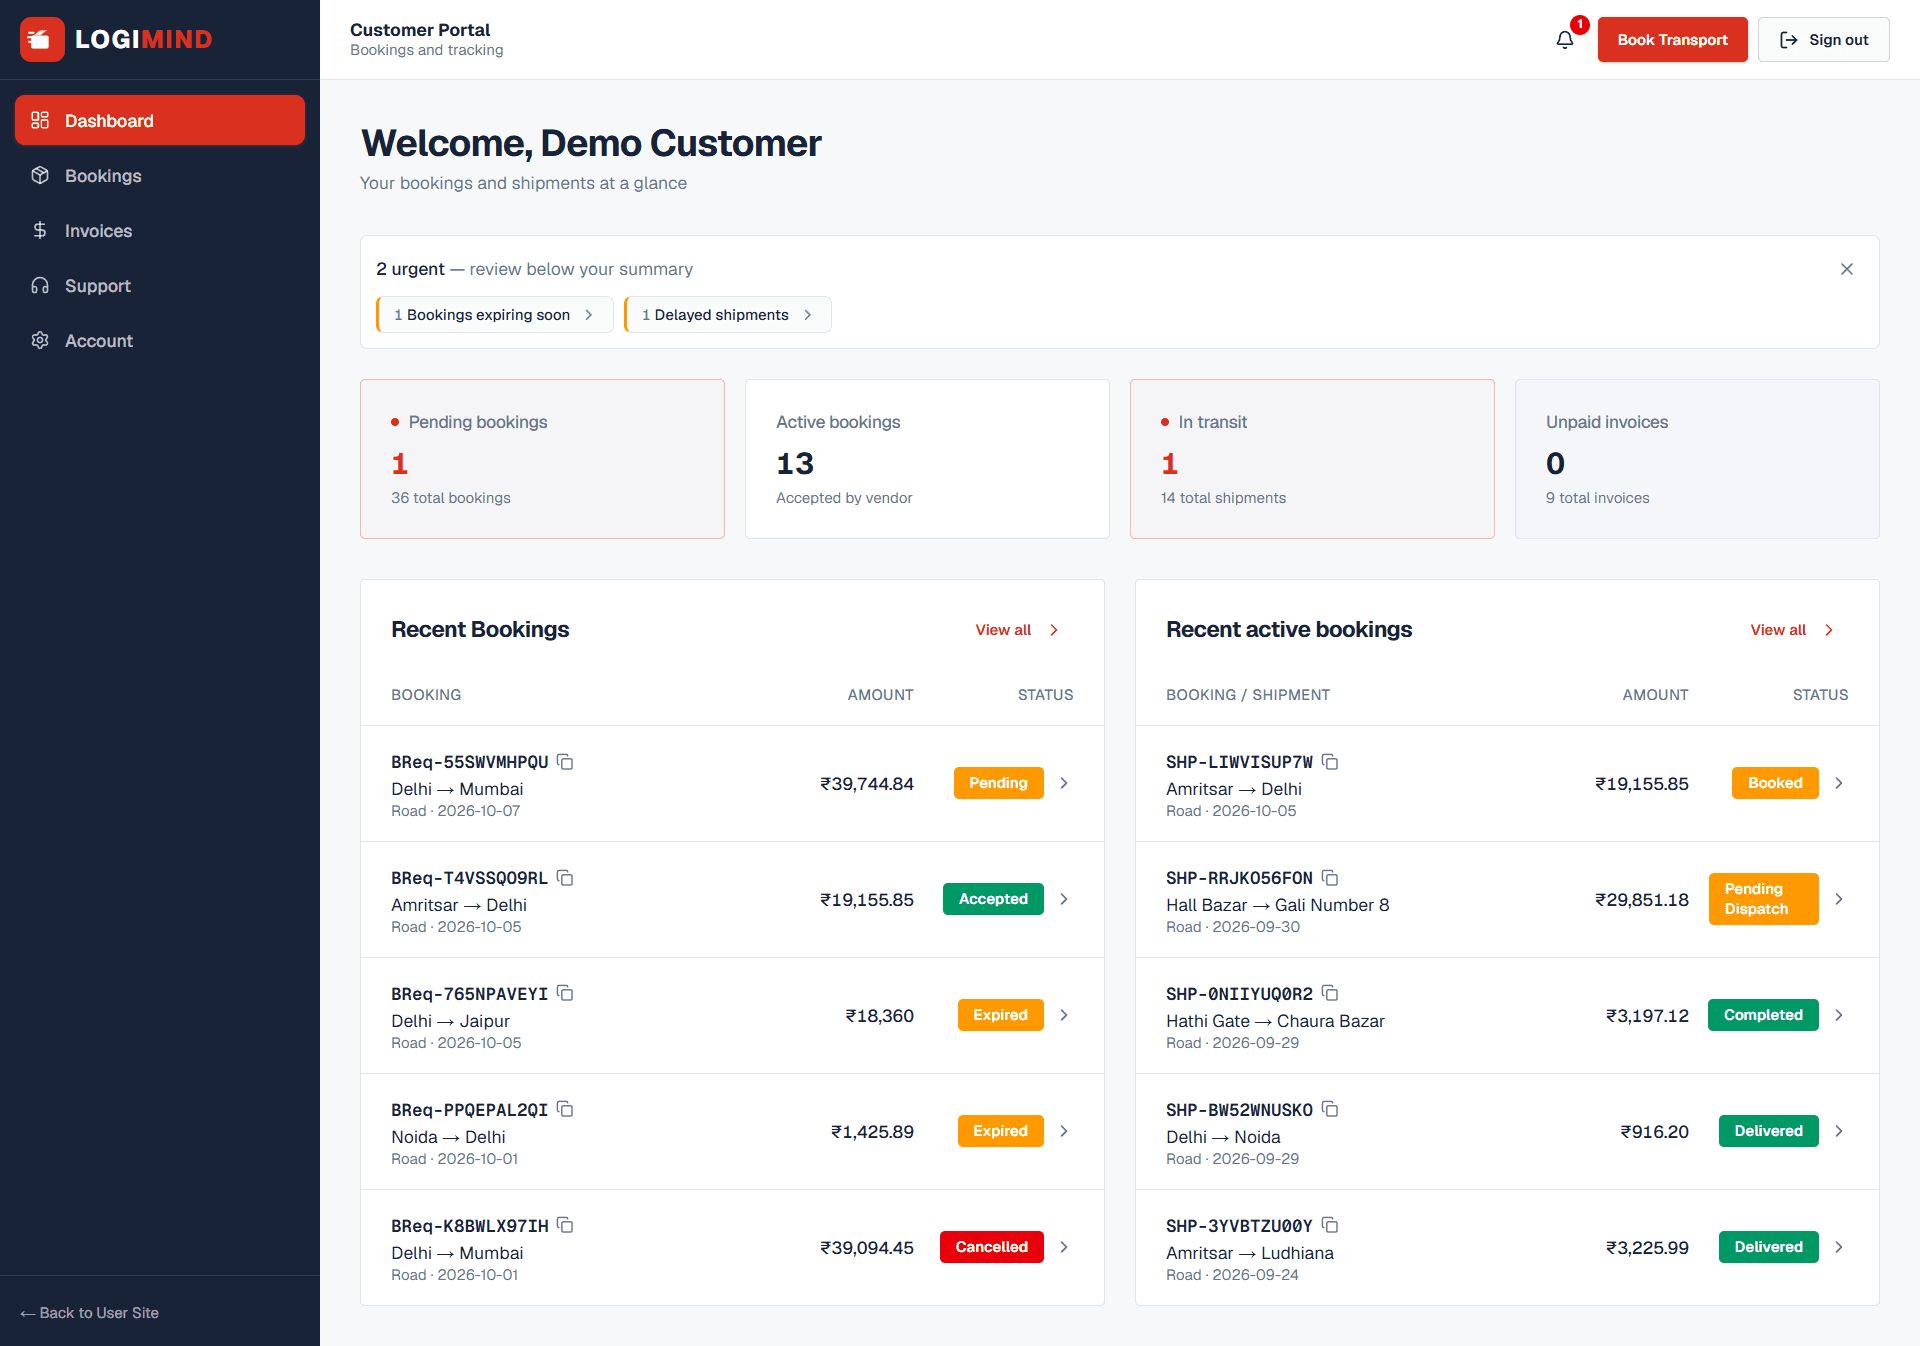Click the LogiMind logo icon

tap(42, 39)
